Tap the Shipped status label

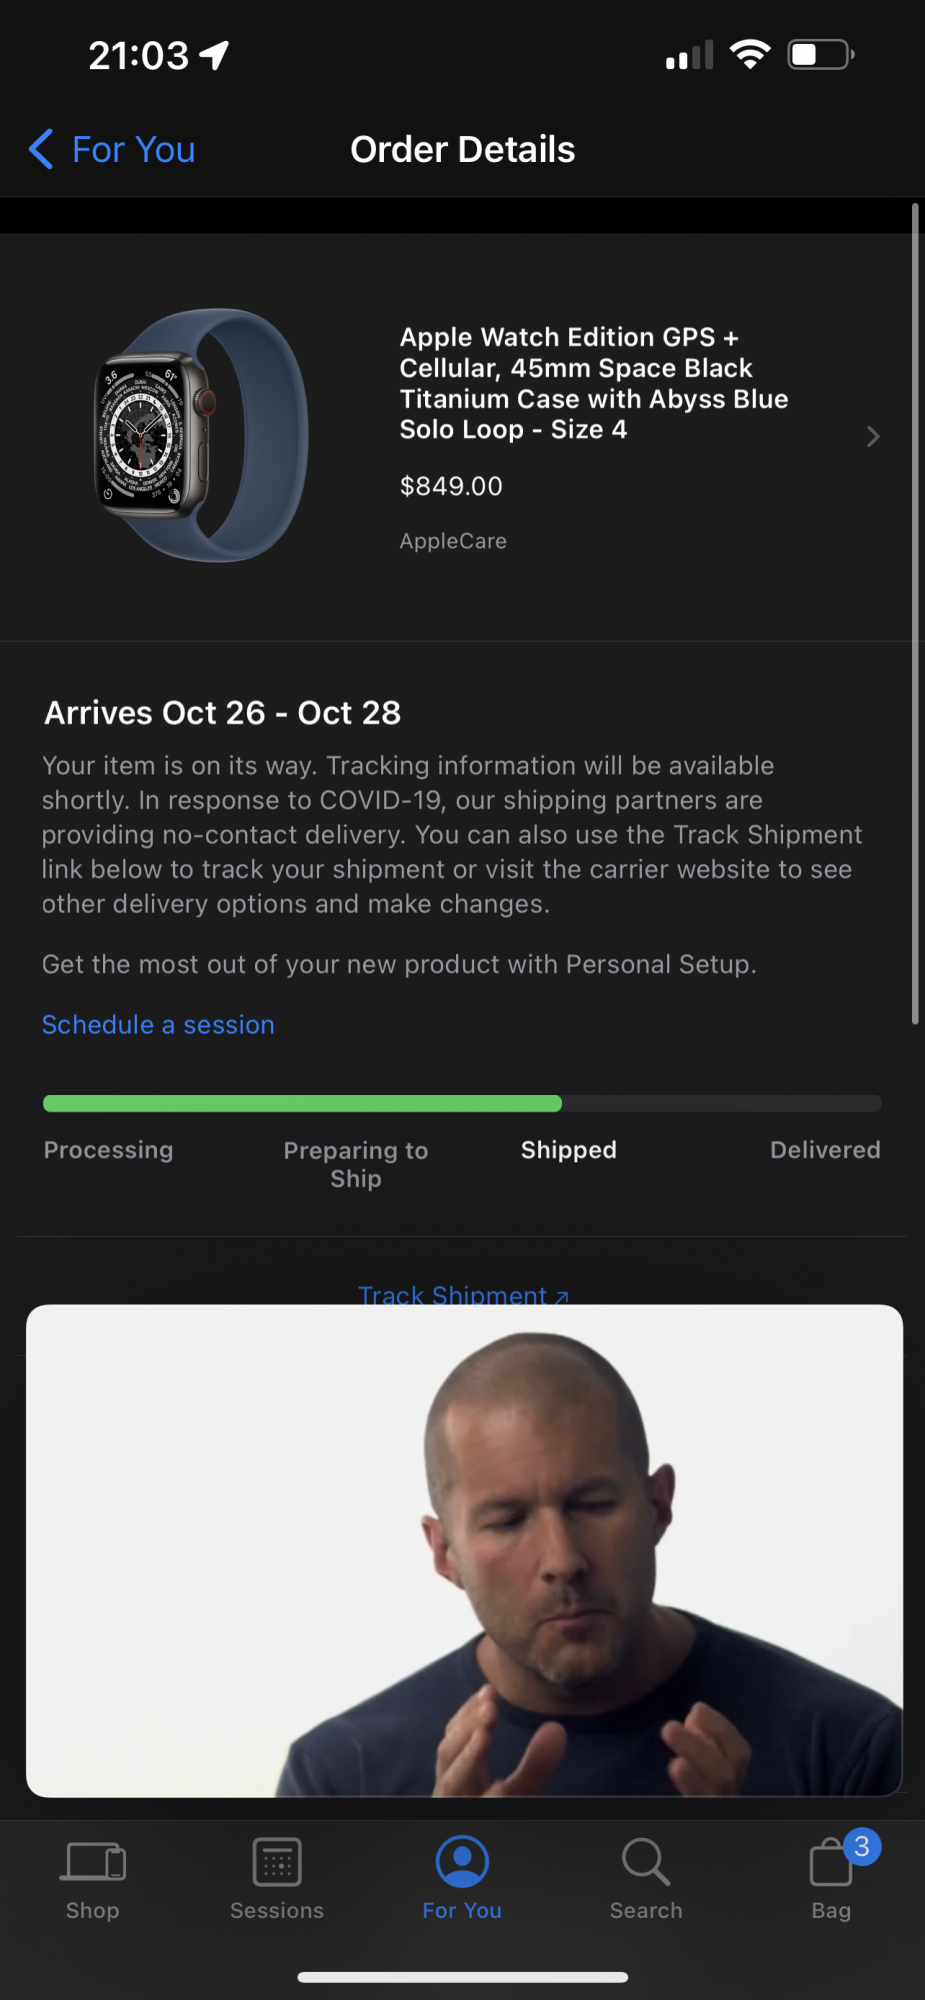point(568,1150)
